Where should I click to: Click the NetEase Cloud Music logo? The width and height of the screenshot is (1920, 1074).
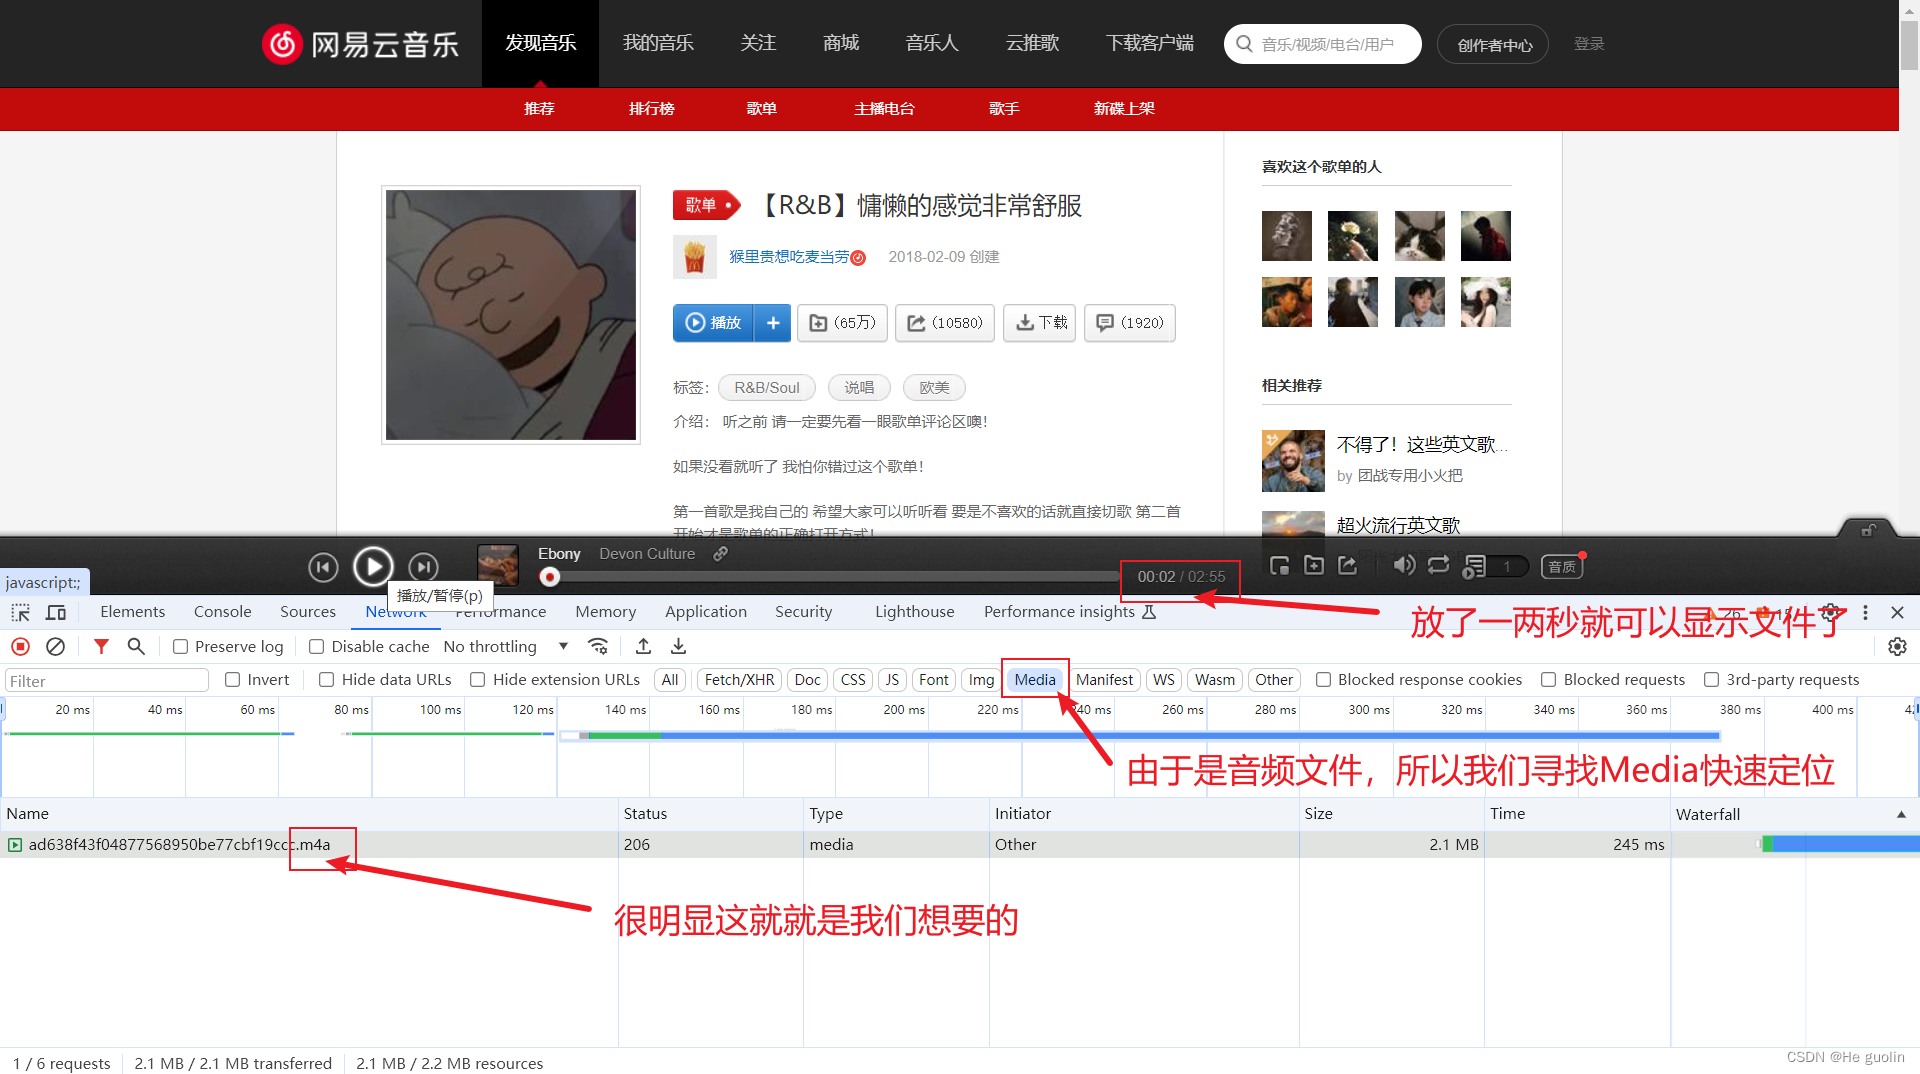(360, 44)
